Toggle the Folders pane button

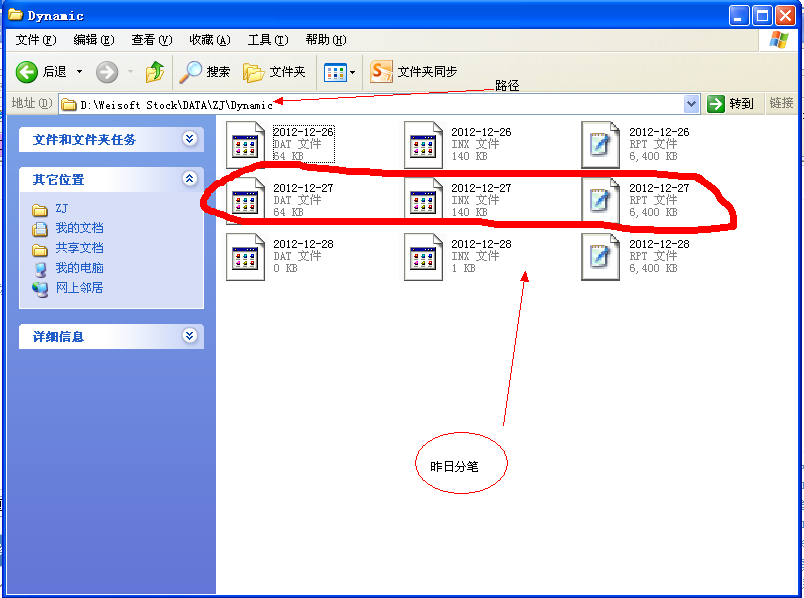point(274,72)
